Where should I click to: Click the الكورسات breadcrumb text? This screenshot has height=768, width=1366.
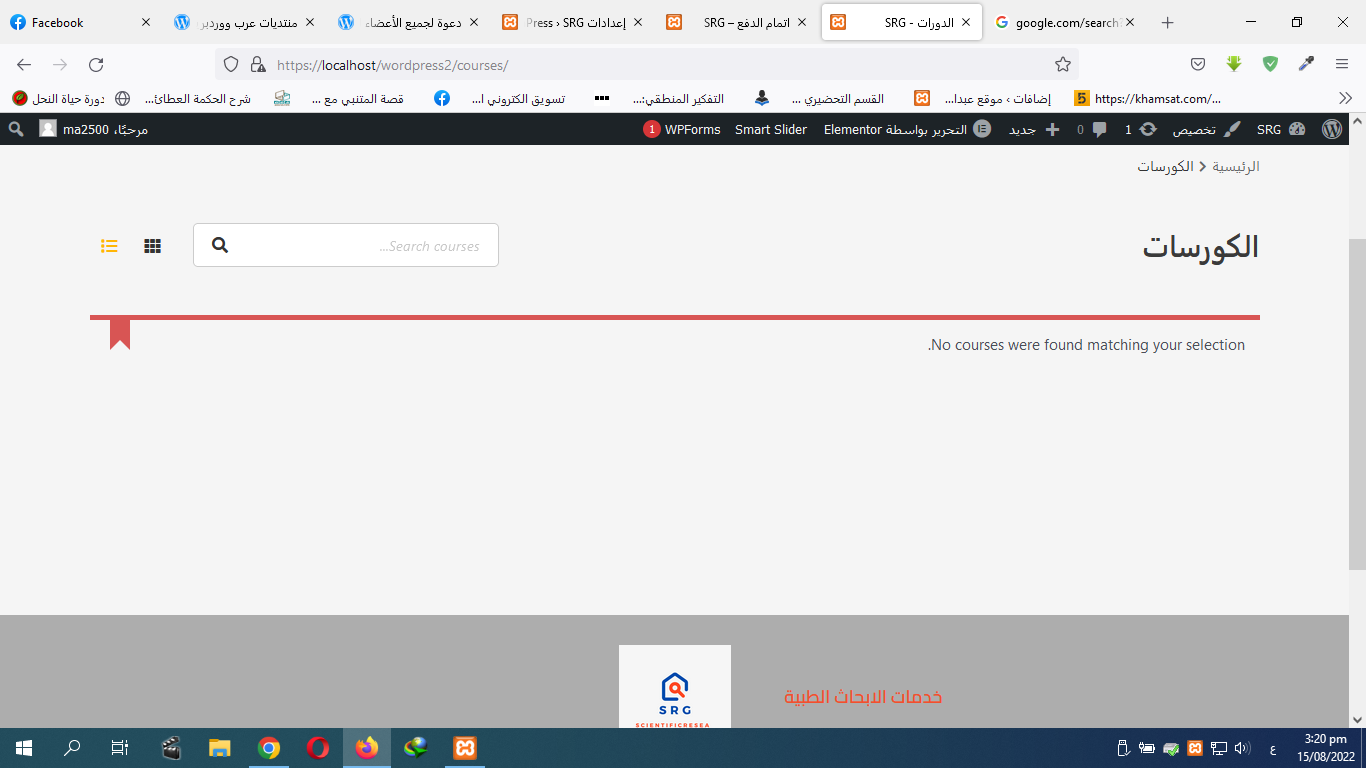click(1165, 166)
